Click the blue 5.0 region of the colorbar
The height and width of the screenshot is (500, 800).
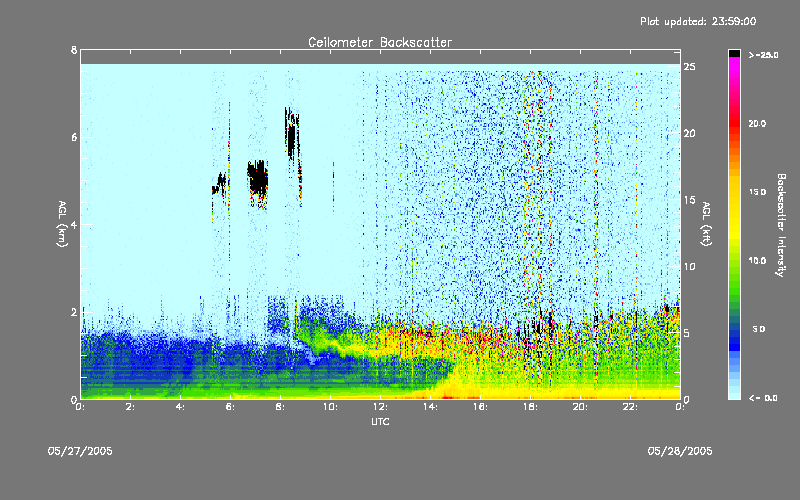pyautogui.click(x=734, y=330)
